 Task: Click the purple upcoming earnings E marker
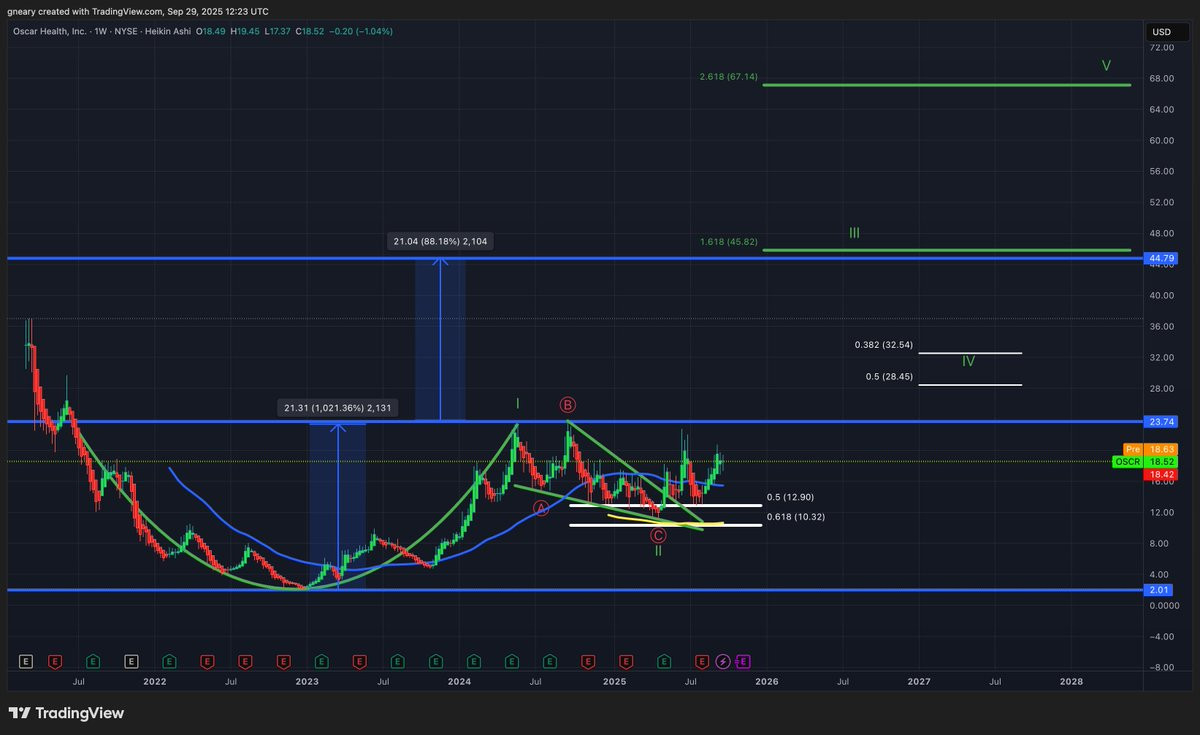(x=743, y=661)
